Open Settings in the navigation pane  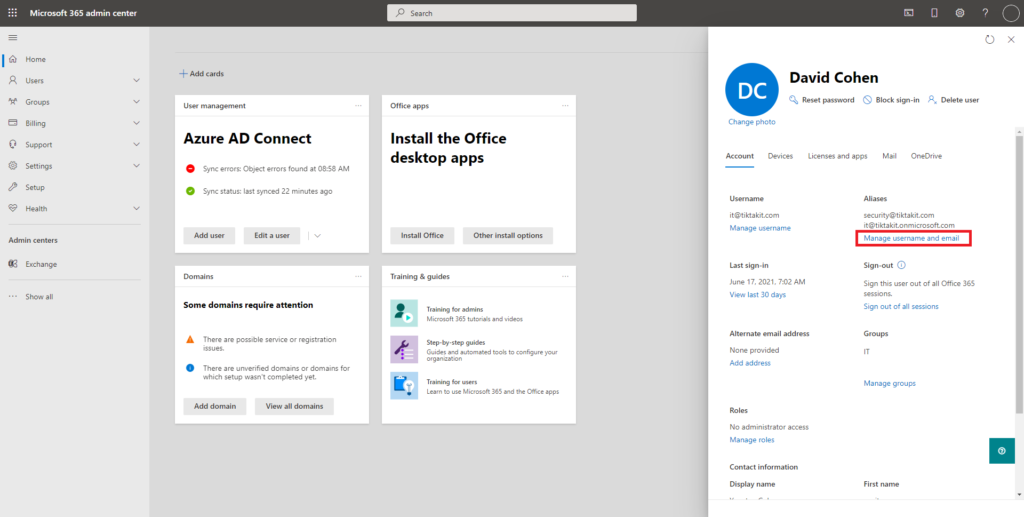pos(39,166)
